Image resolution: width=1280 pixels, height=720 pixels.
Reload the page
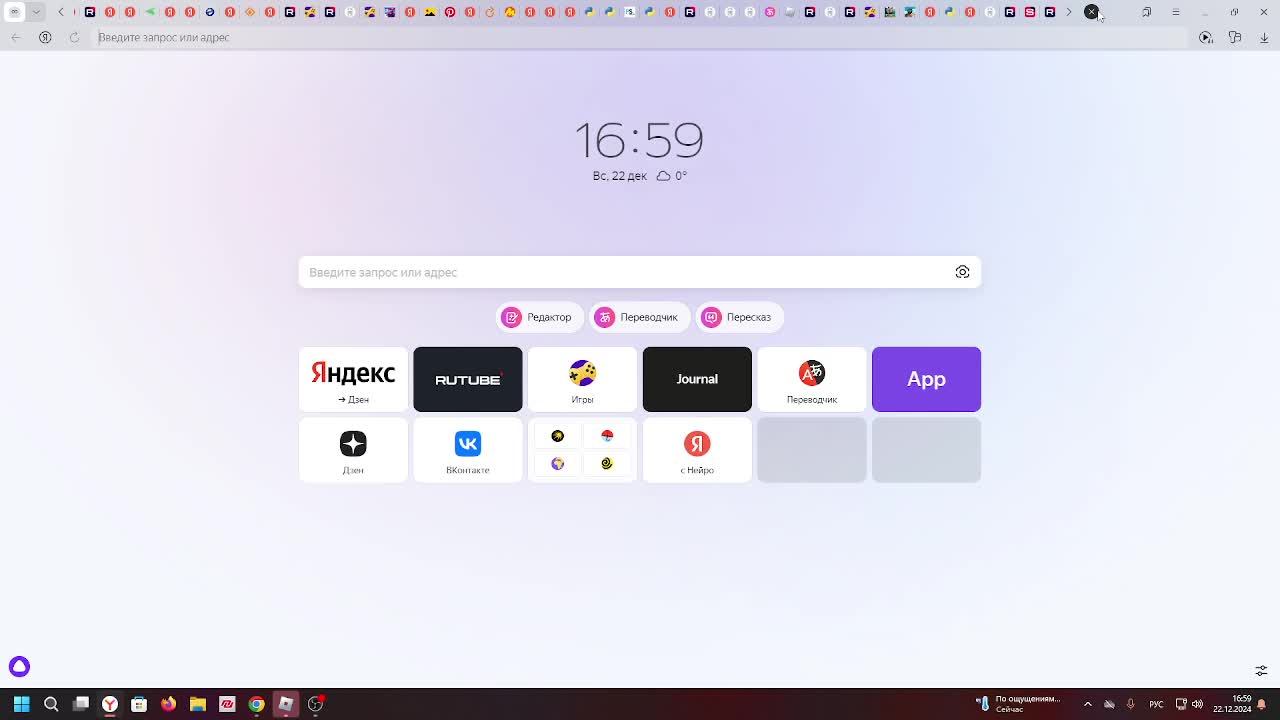pos(74,37)
